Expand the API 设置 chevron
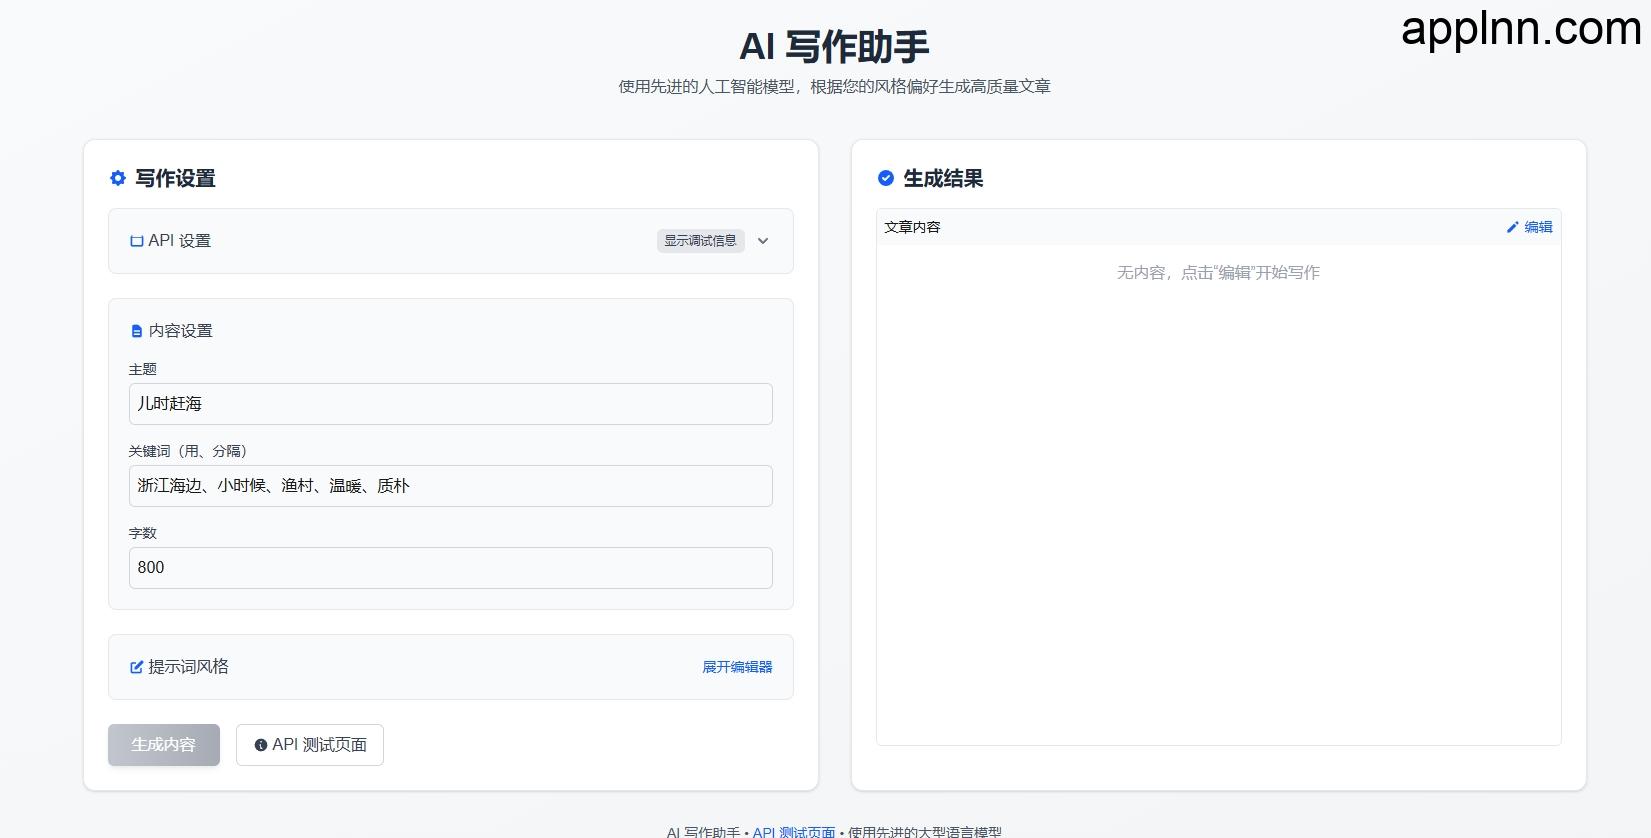The image size is (1651, 838). point(763,241)
